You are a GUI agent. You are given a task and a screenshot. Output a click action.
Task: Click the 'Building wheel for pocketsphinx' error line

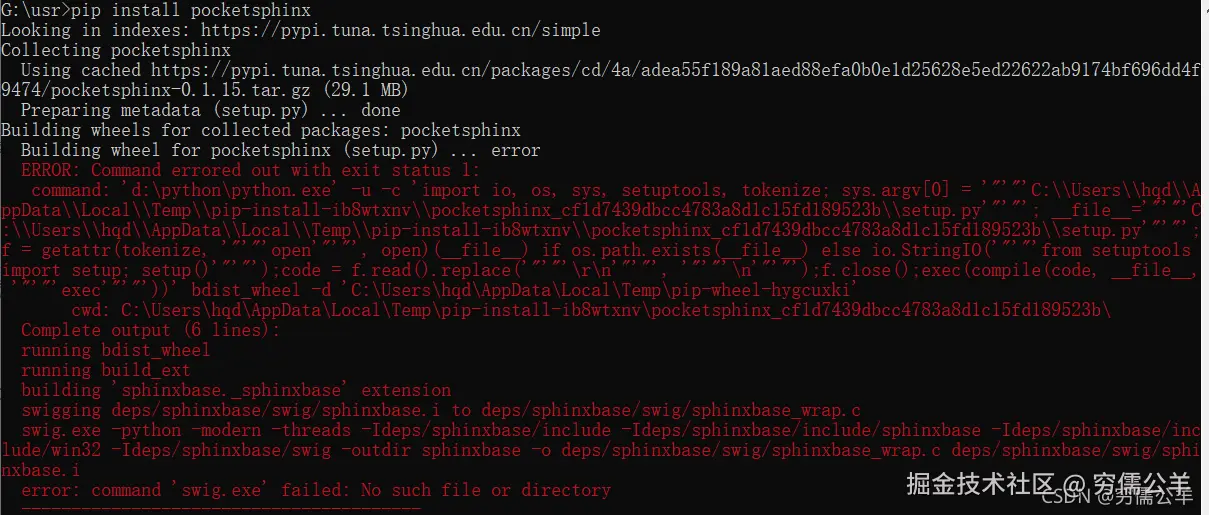click(280, 150)
